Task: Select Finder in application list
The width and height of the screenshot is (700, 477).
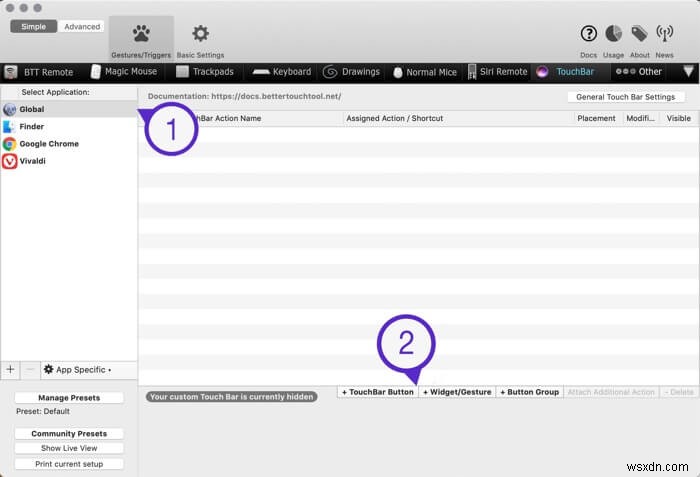Action: 69,126
